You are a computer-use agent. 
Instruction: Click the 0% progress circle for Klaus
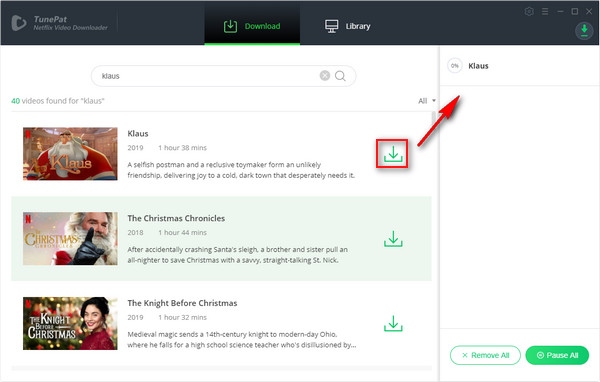pyautogui.click(x=455, y=66)
